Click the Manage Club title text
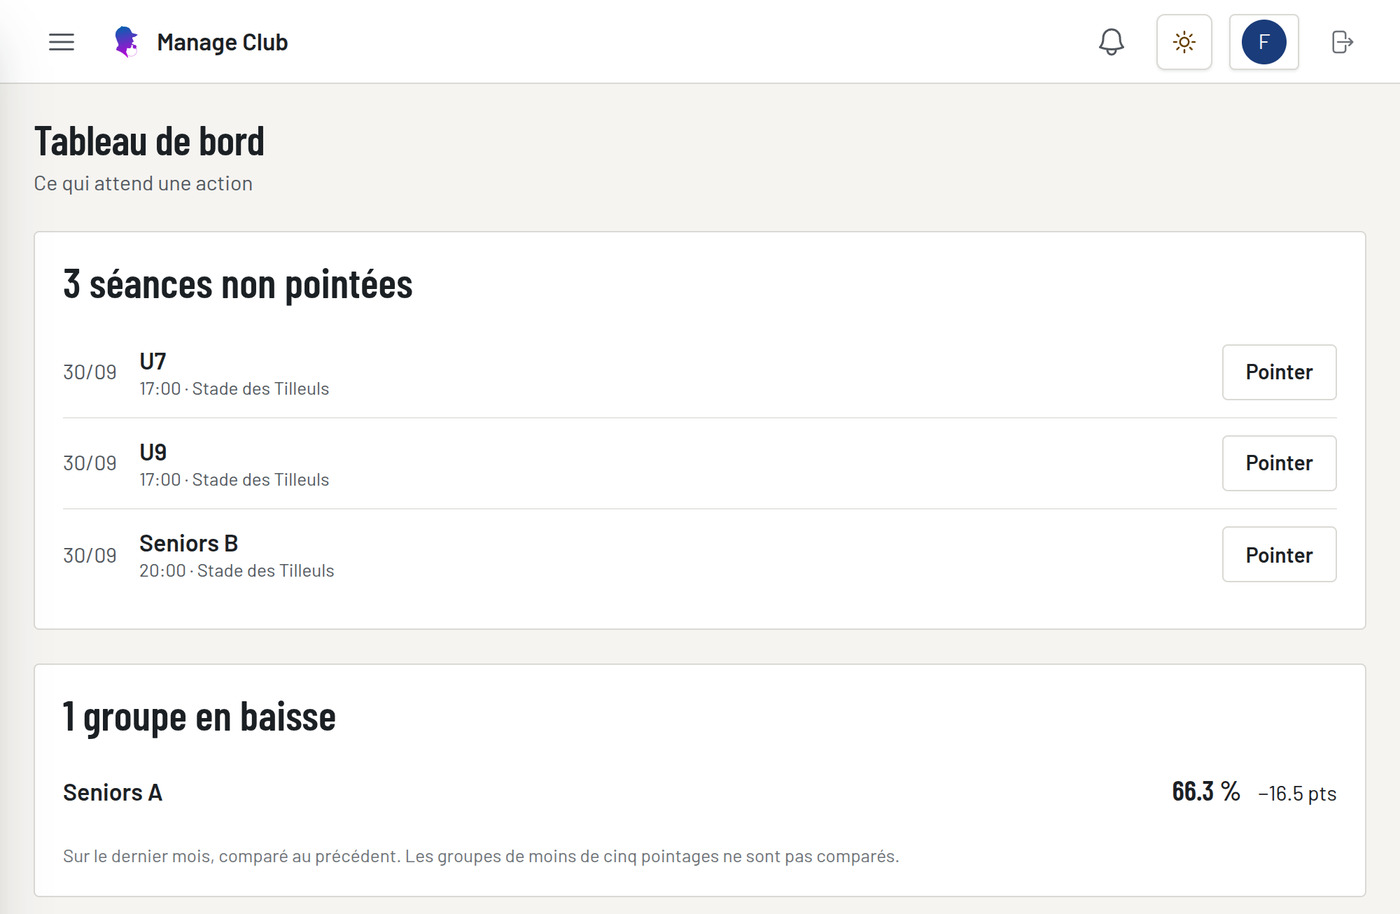 pos(222,42)
